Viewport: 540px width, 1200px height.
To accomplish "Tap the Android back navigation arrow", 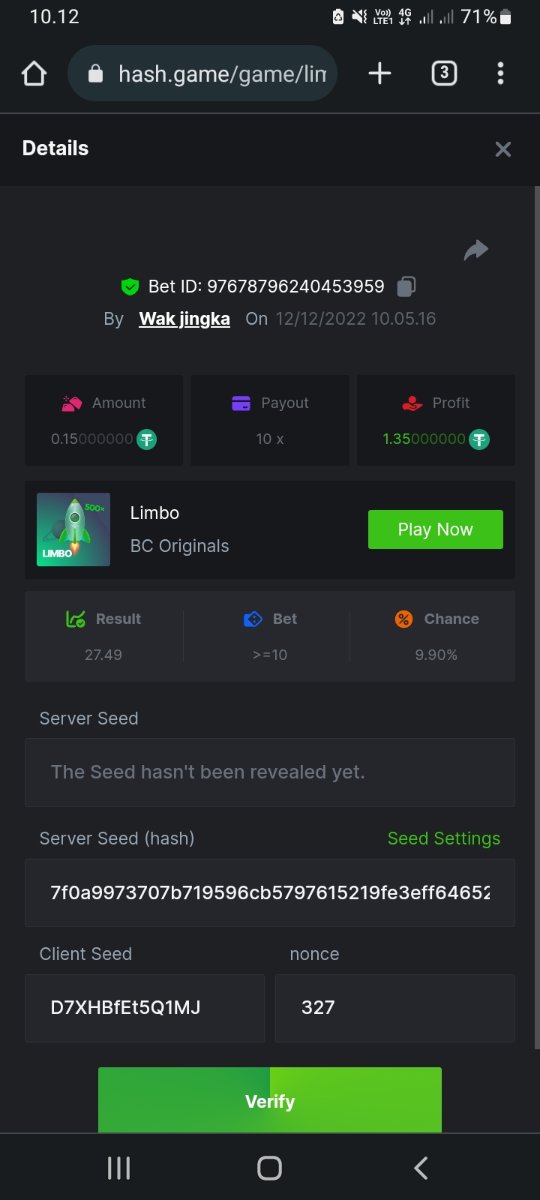I will (x=421, y=1168).
